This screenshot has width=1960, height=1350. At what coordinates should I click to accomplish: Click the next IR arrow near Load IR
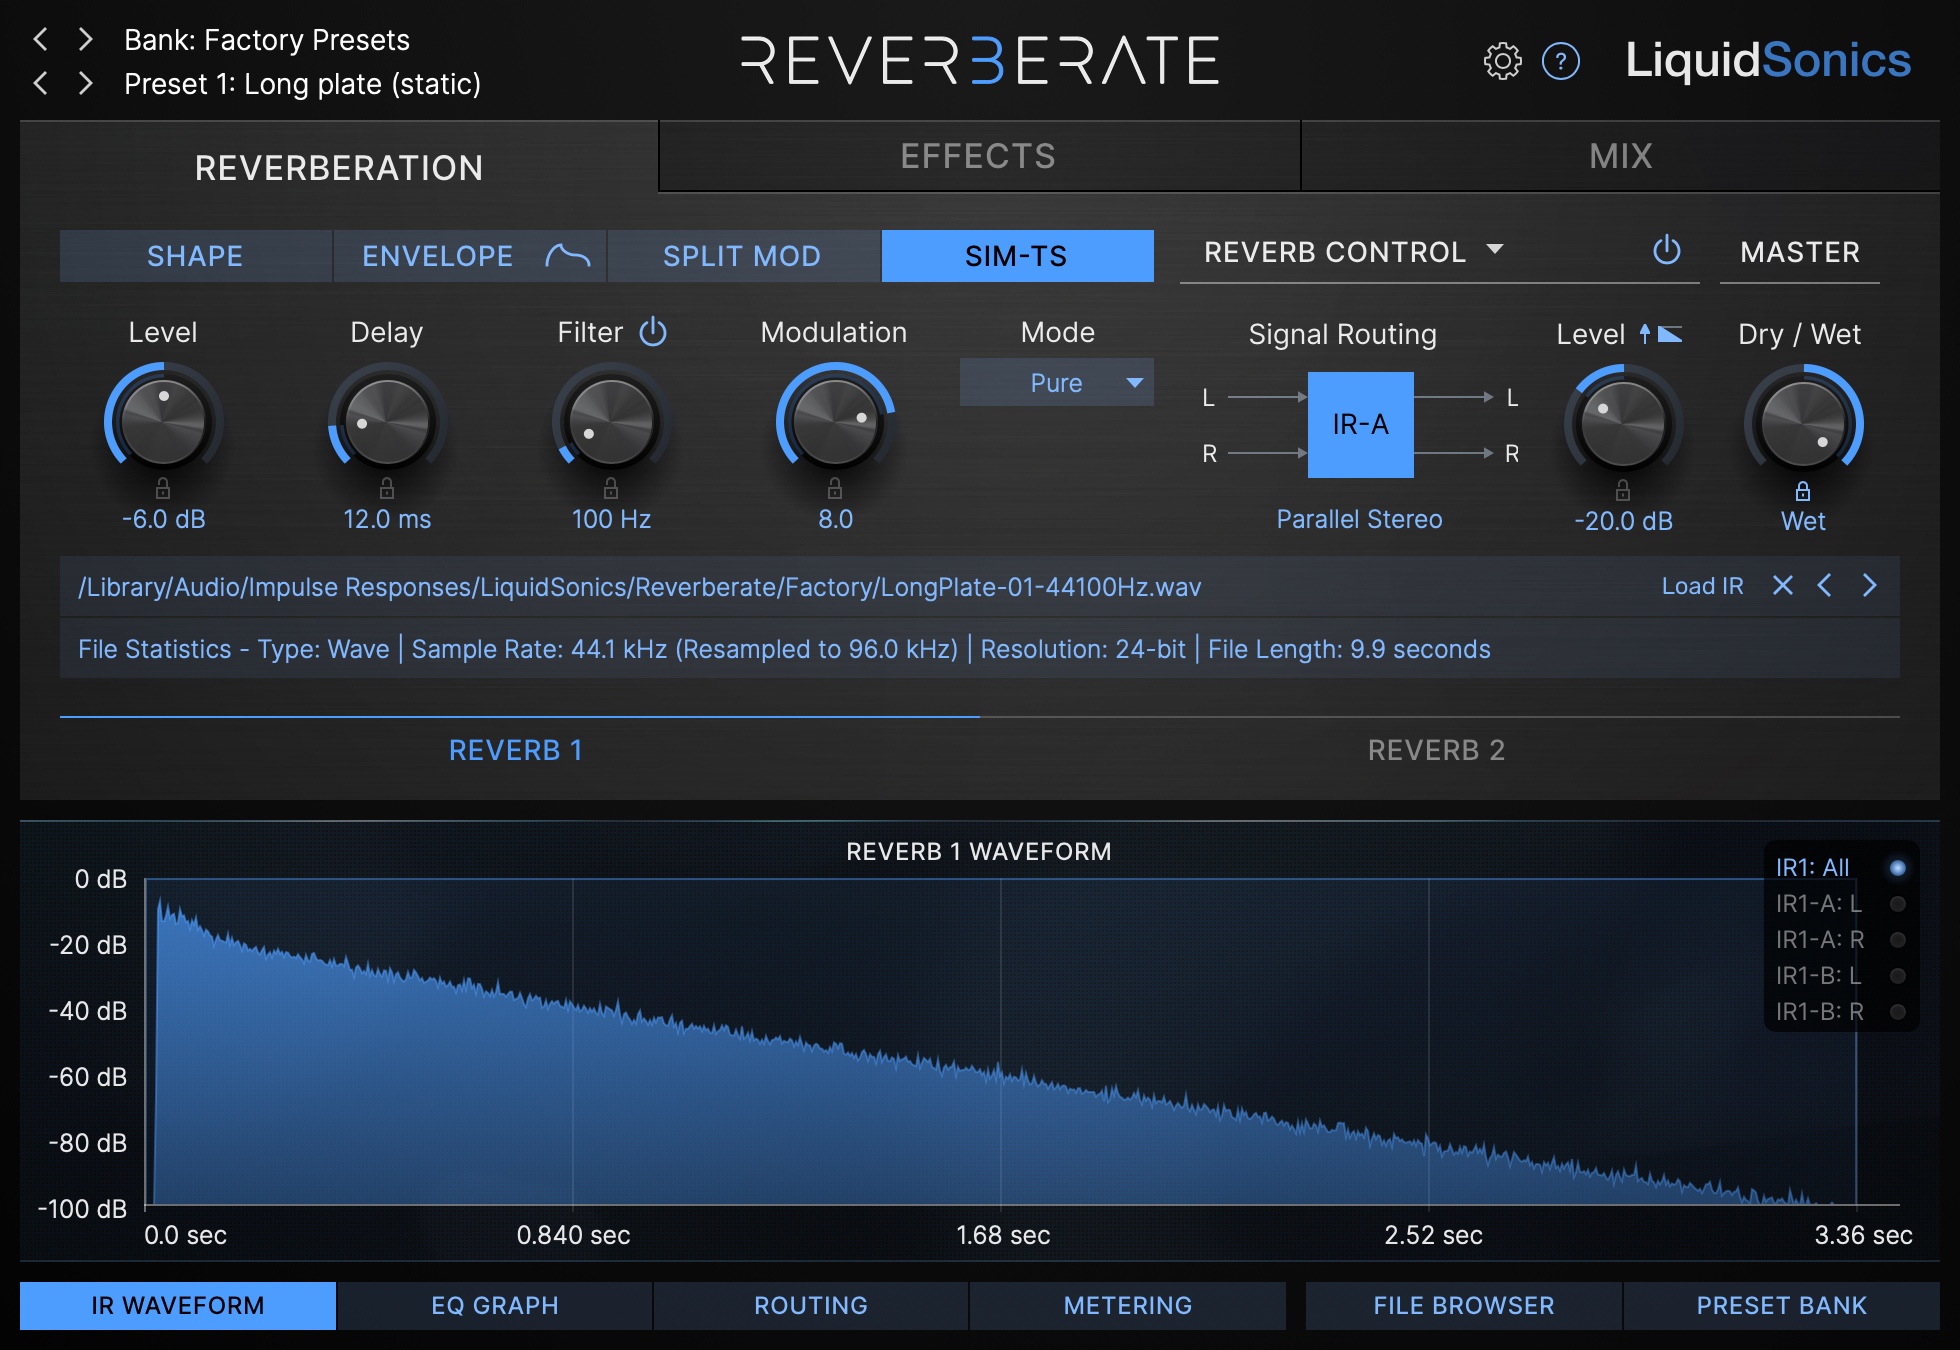click(1870, 587)
